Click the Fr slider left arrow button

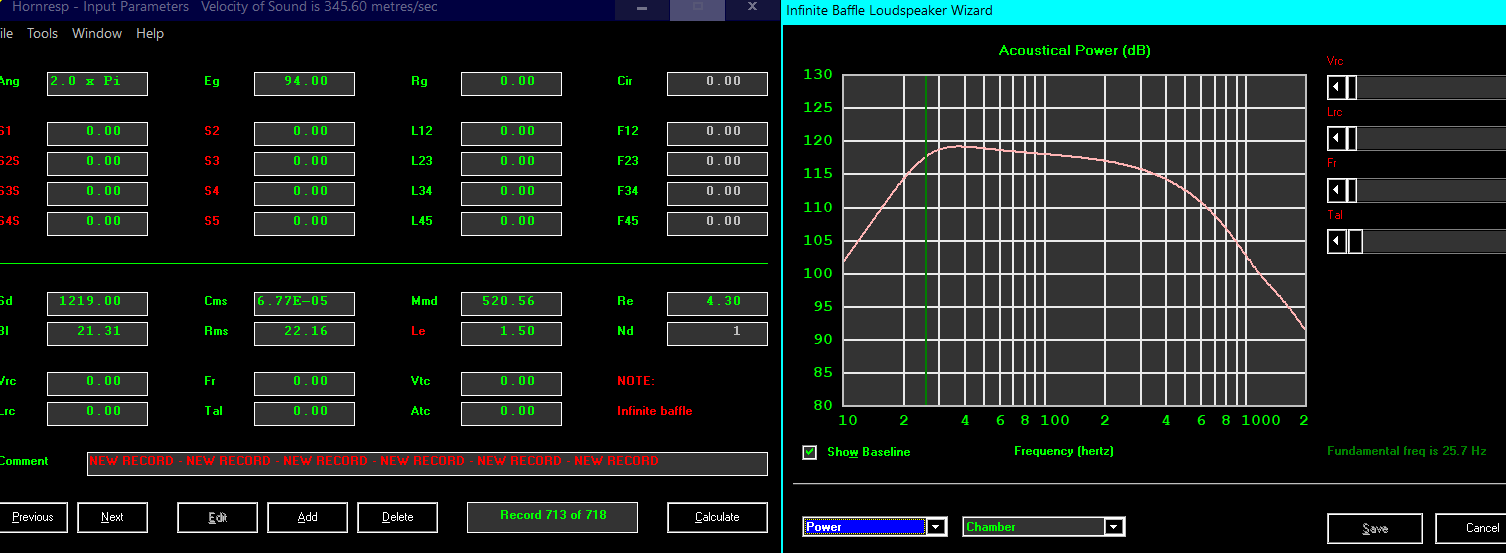coord(1336,190)
